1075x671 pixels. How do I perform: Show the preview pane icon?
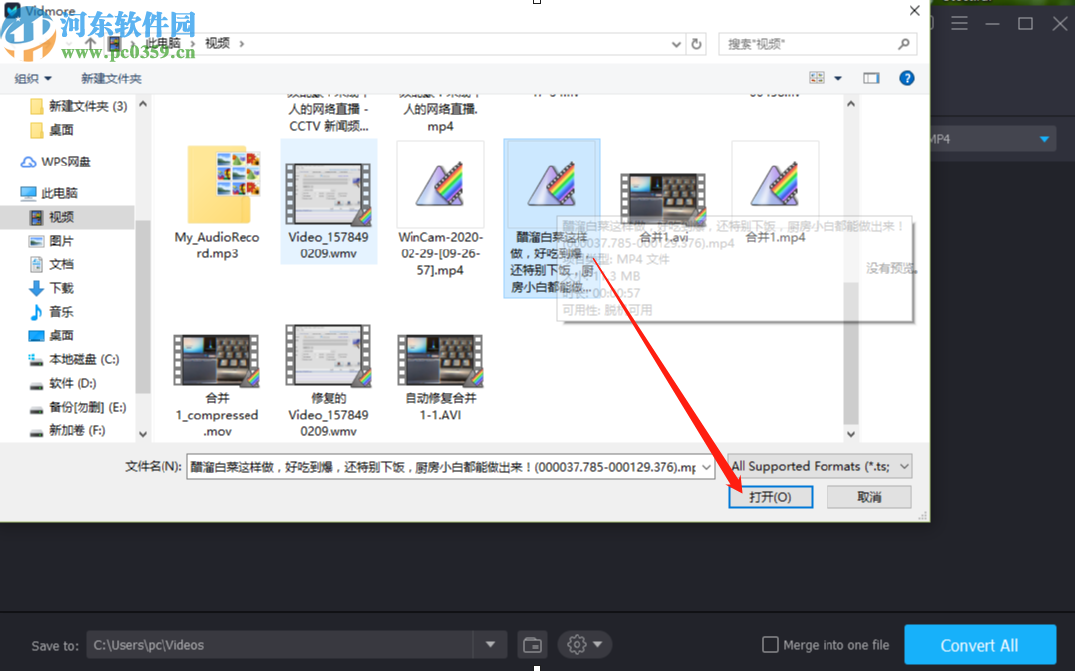pos(870,77)
